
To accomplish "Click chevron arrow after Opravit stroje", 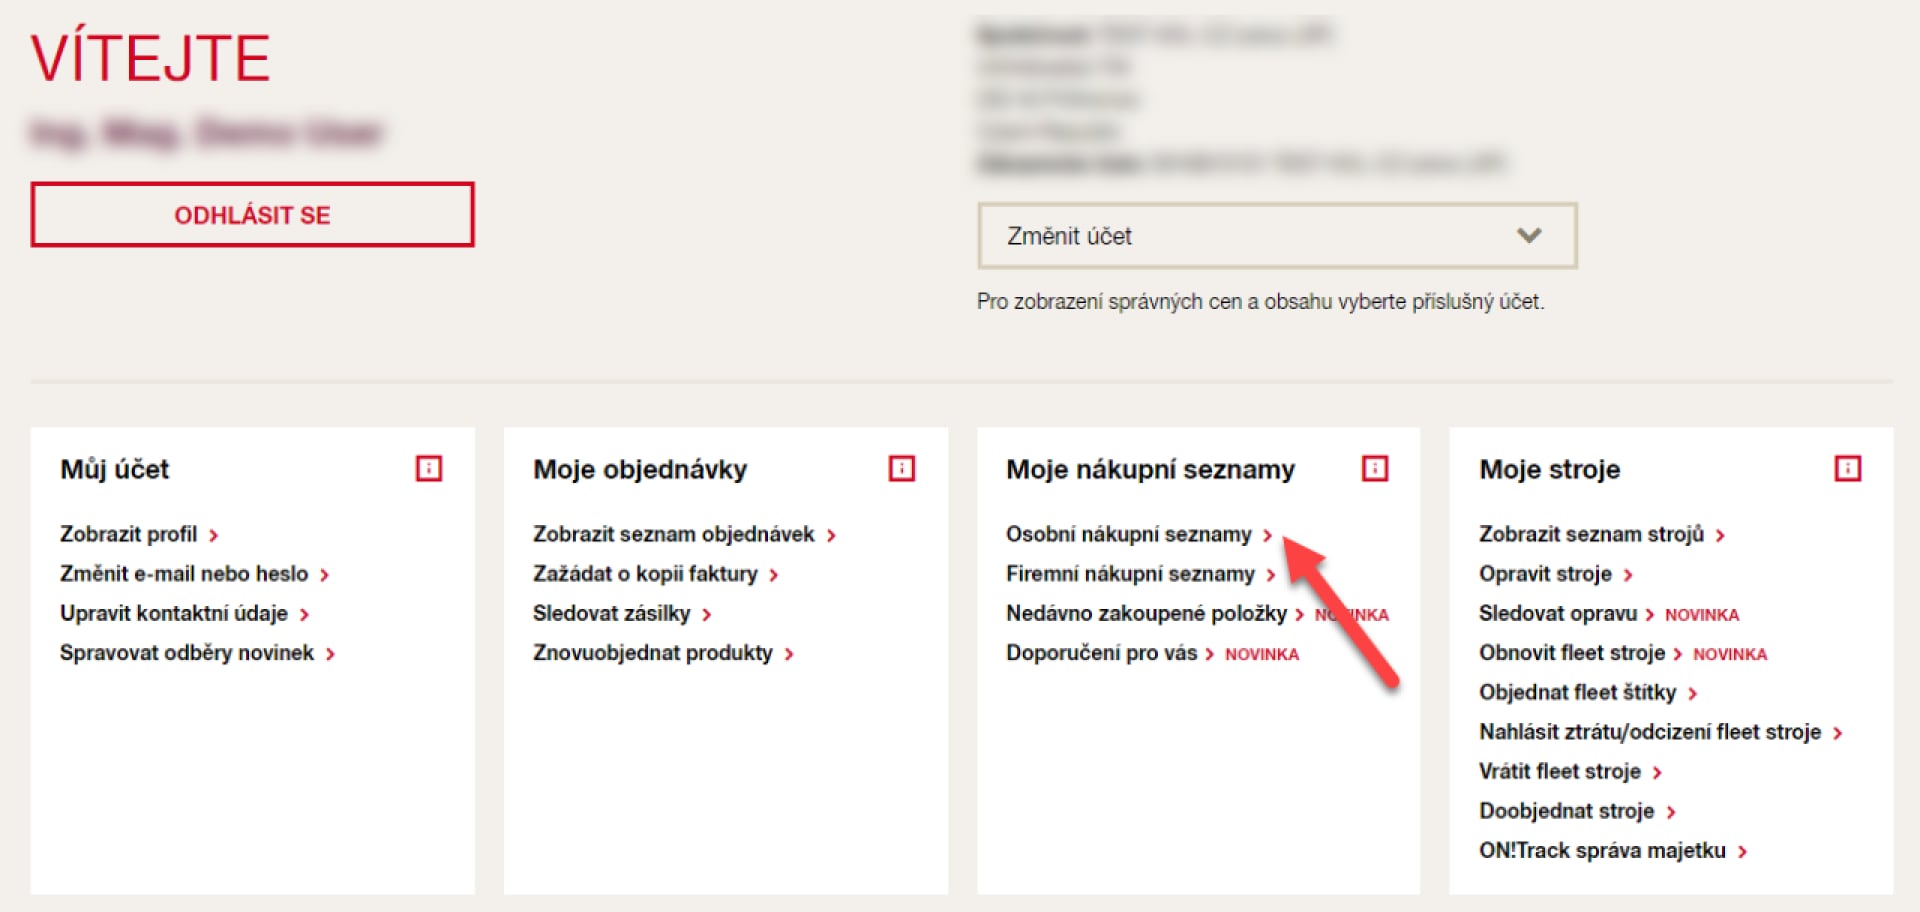I will pos(1628,575).
